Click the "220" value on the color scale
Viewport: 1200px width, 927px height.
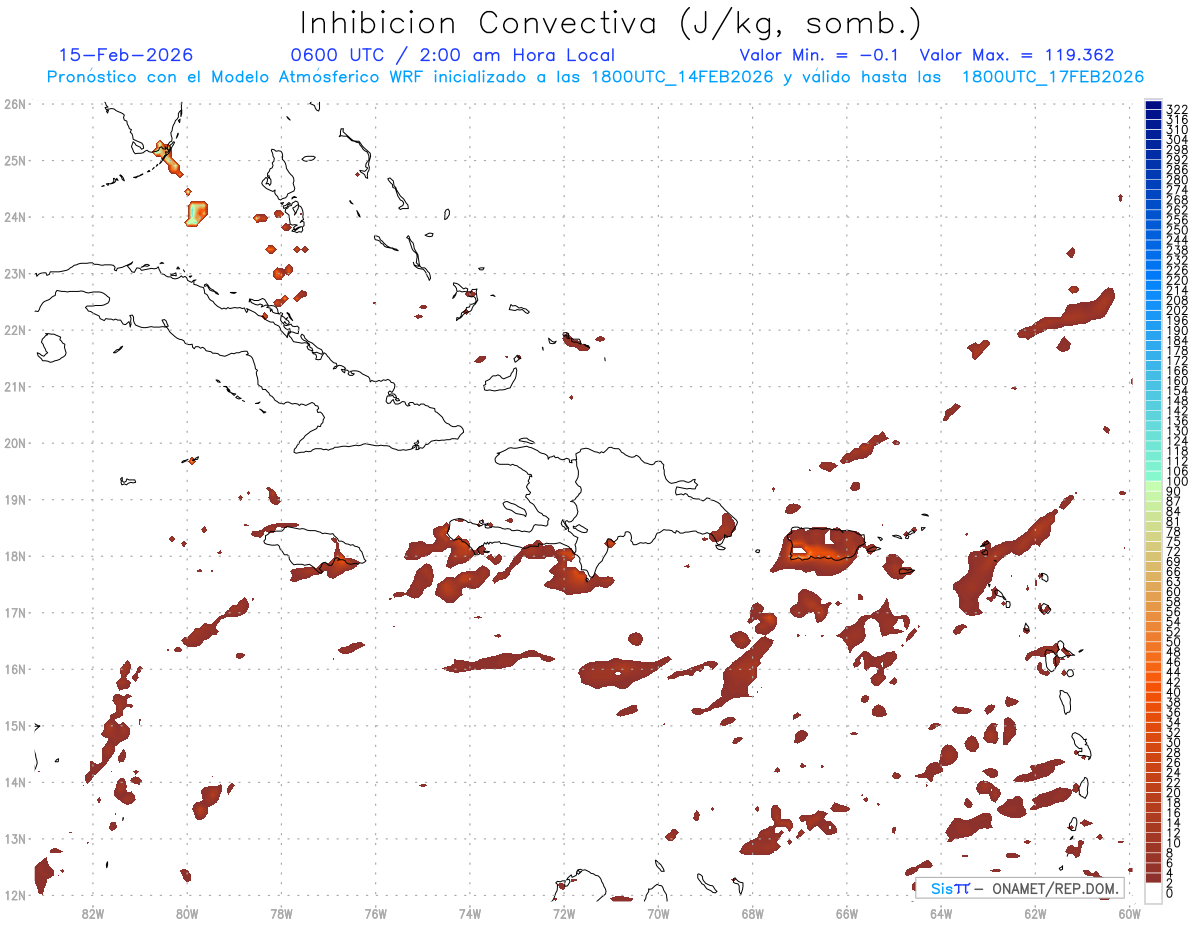tap(1177, 281)
